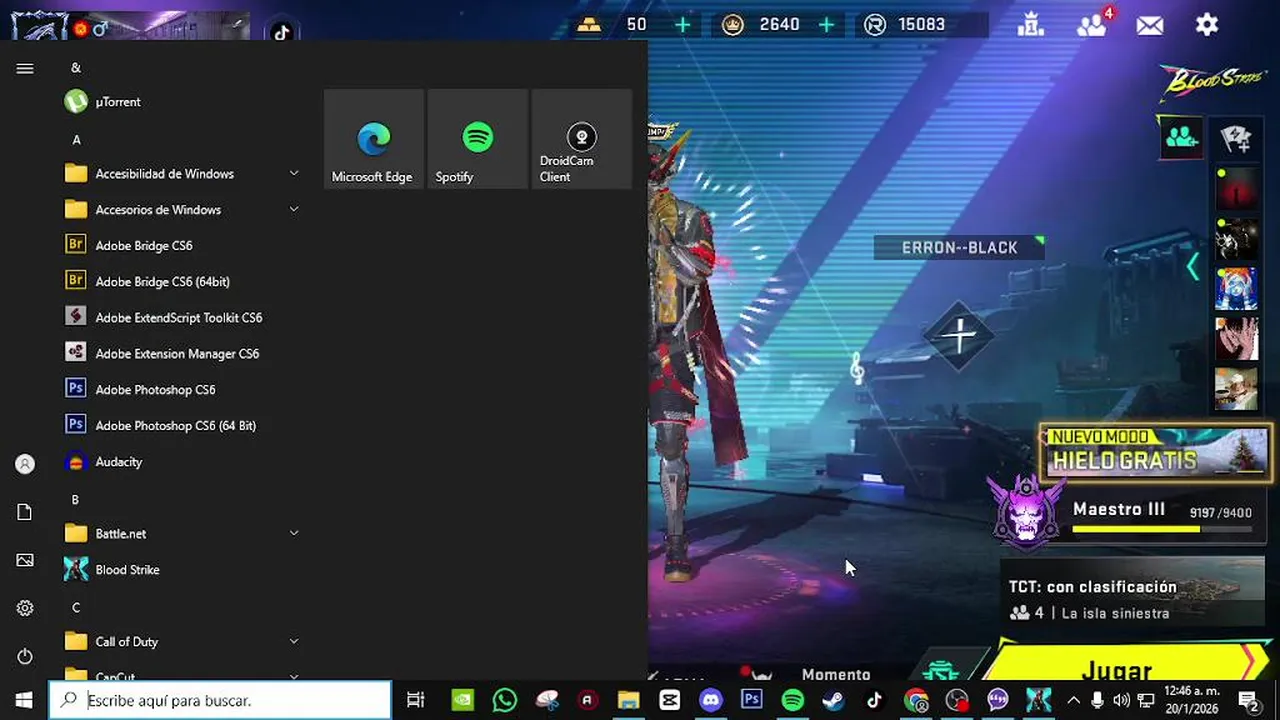Expand Accesibilidad de Windows folder
1280x720 pixels.
(294, 174)
